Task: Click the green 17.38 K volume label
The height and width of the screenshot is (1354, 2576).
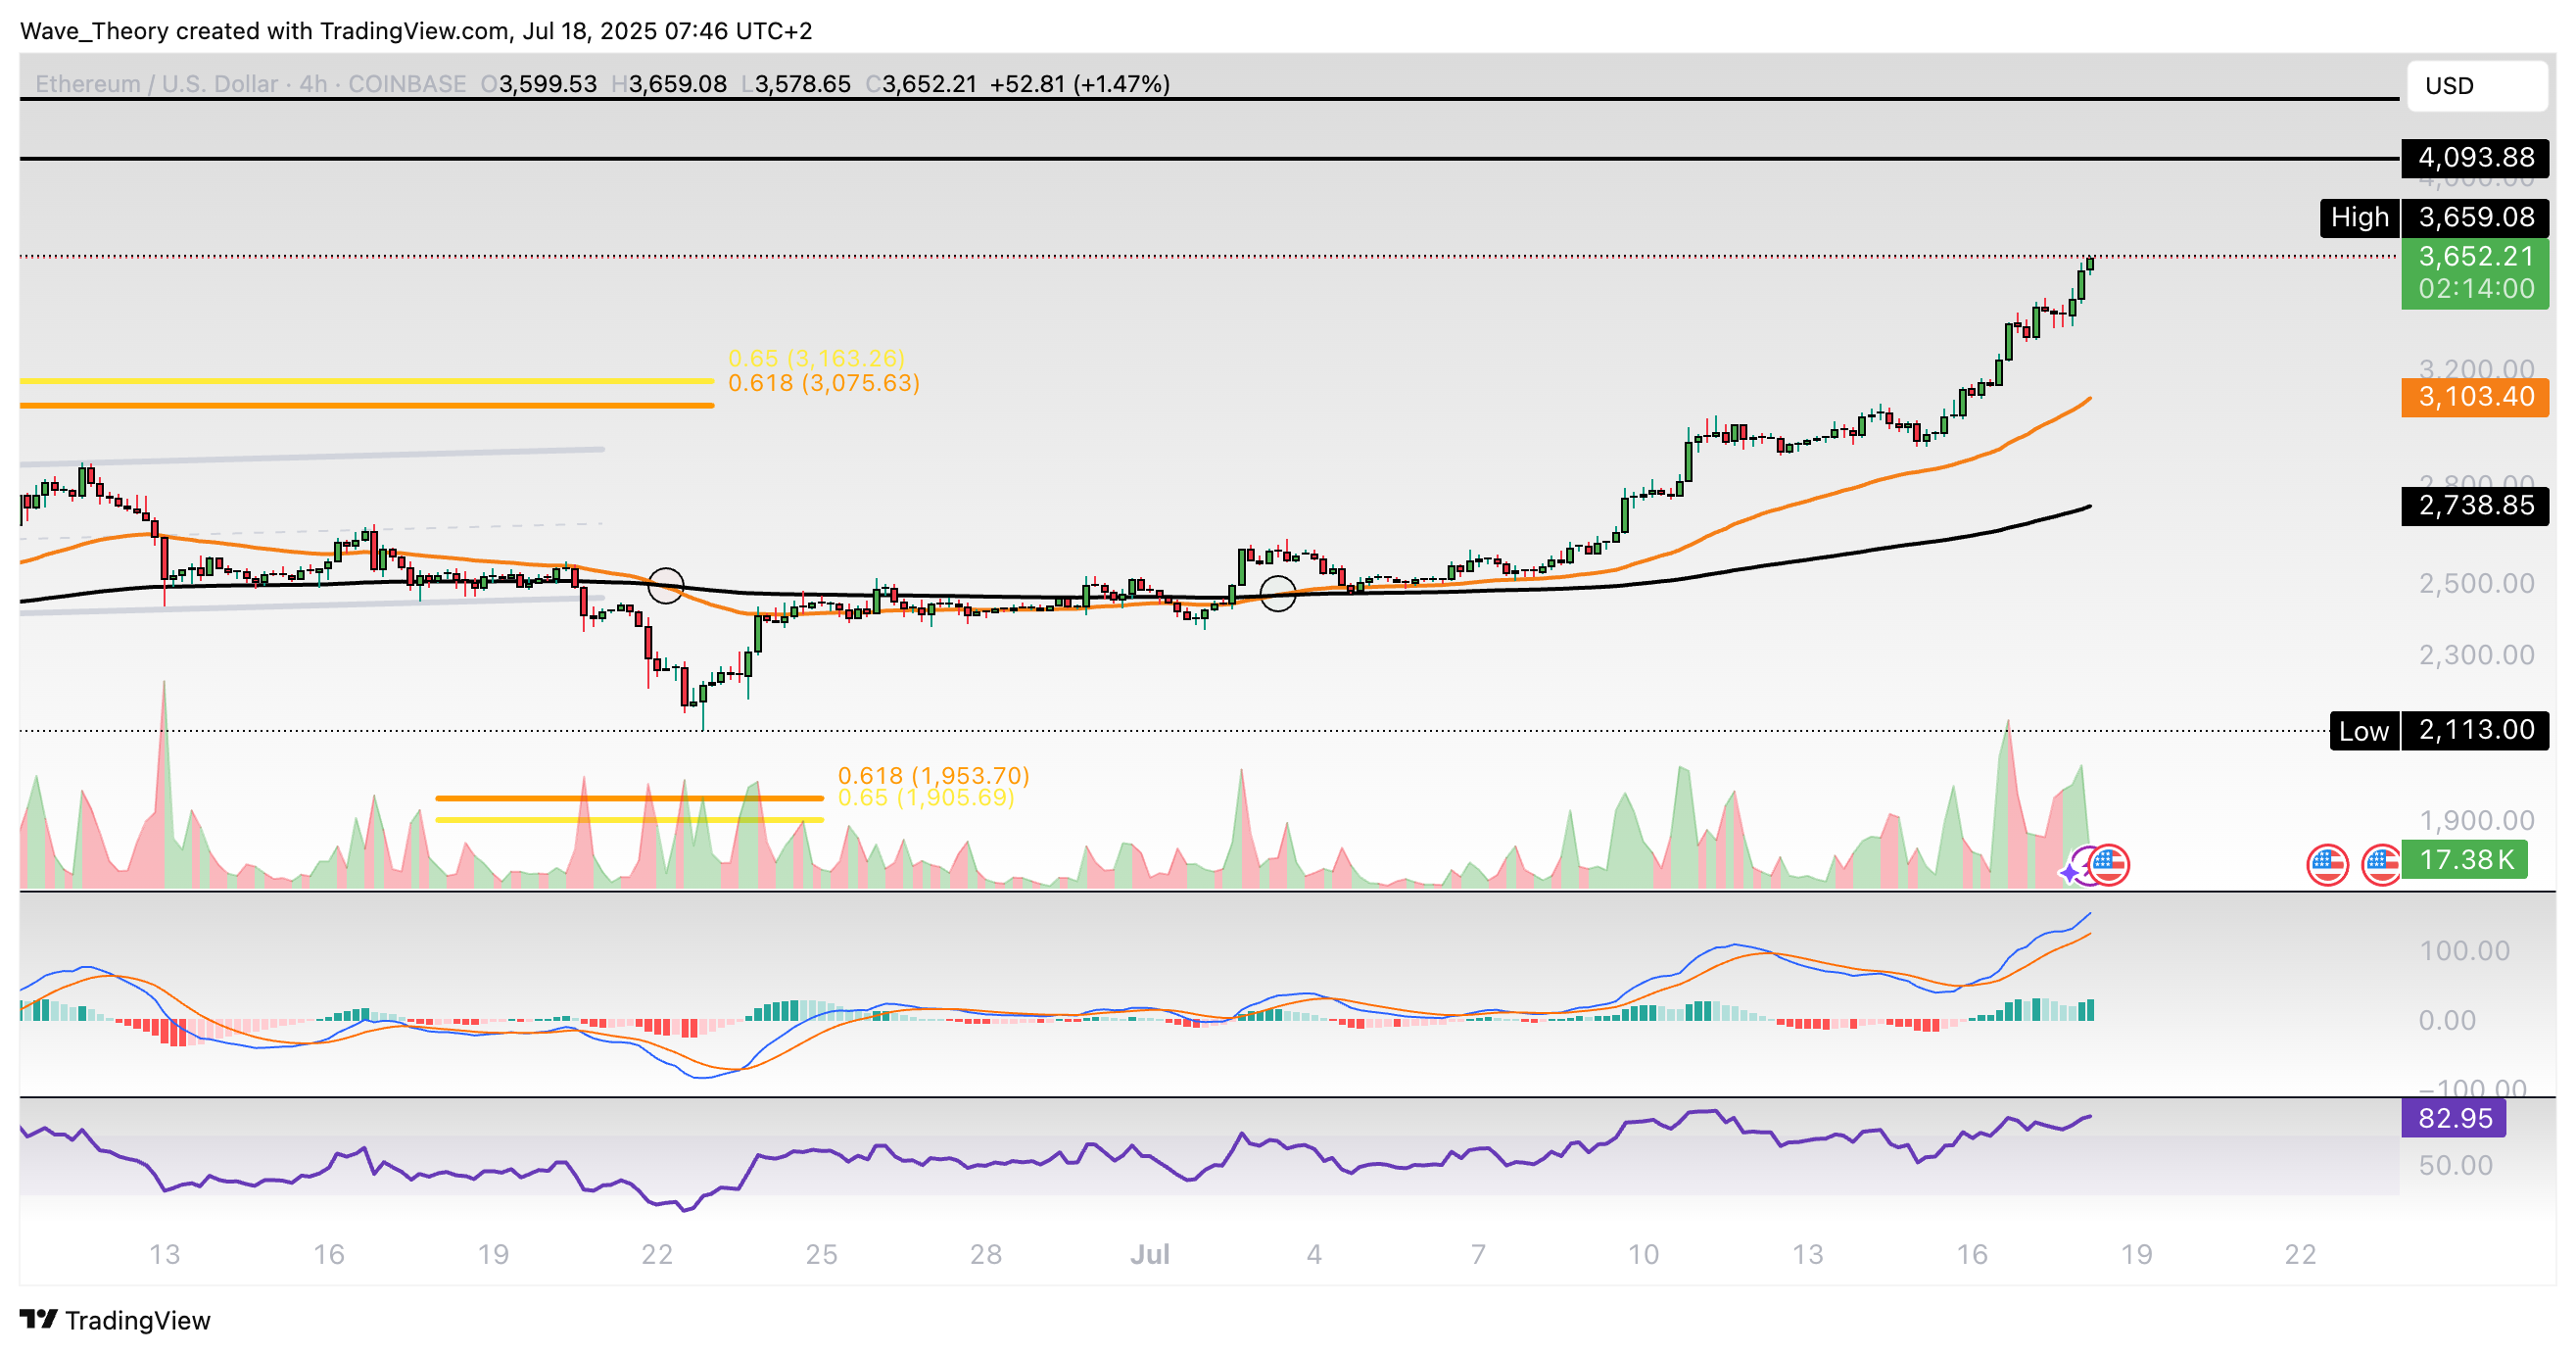Action: pos(2464,859)
